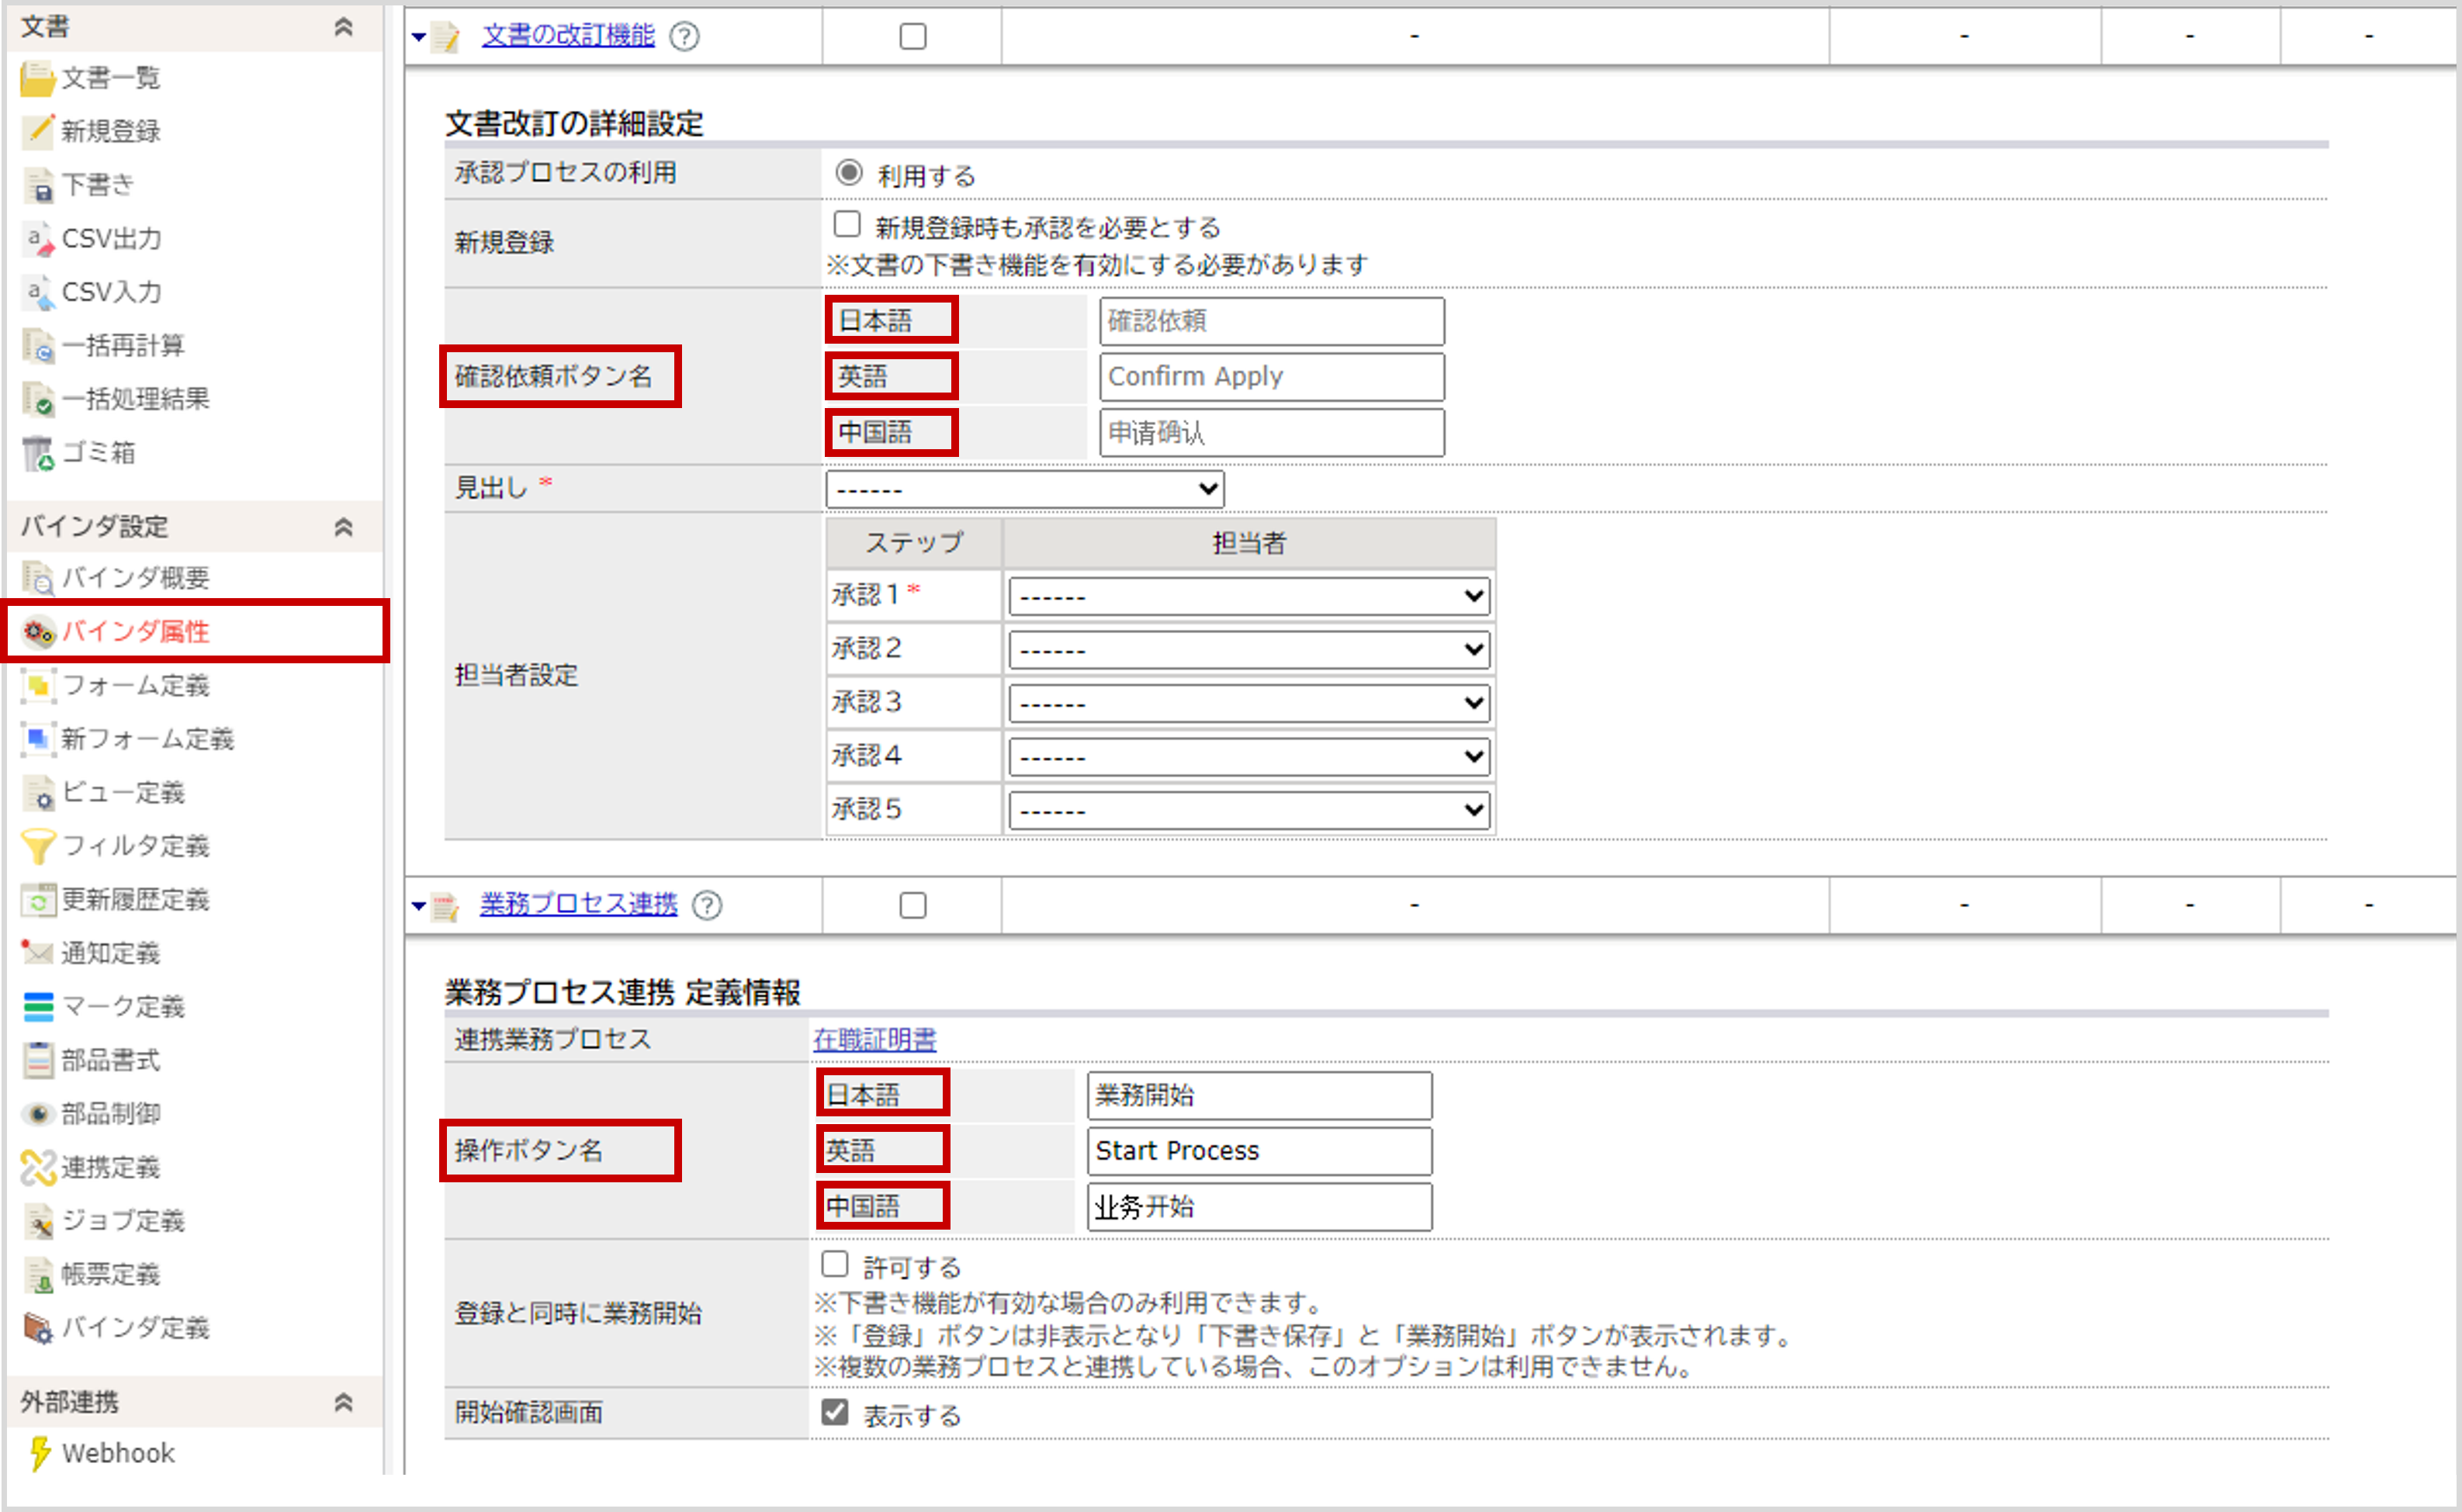Viewport: 2462px width, 1512px height.
Task: Open バインダ属性 in the sidebar
Action: click(x=135, y=631)
